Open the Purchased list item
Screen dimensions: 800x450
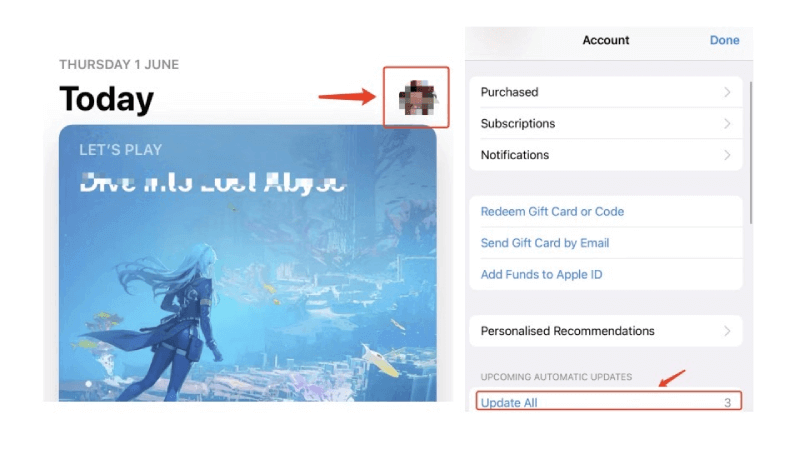(606, 92)
